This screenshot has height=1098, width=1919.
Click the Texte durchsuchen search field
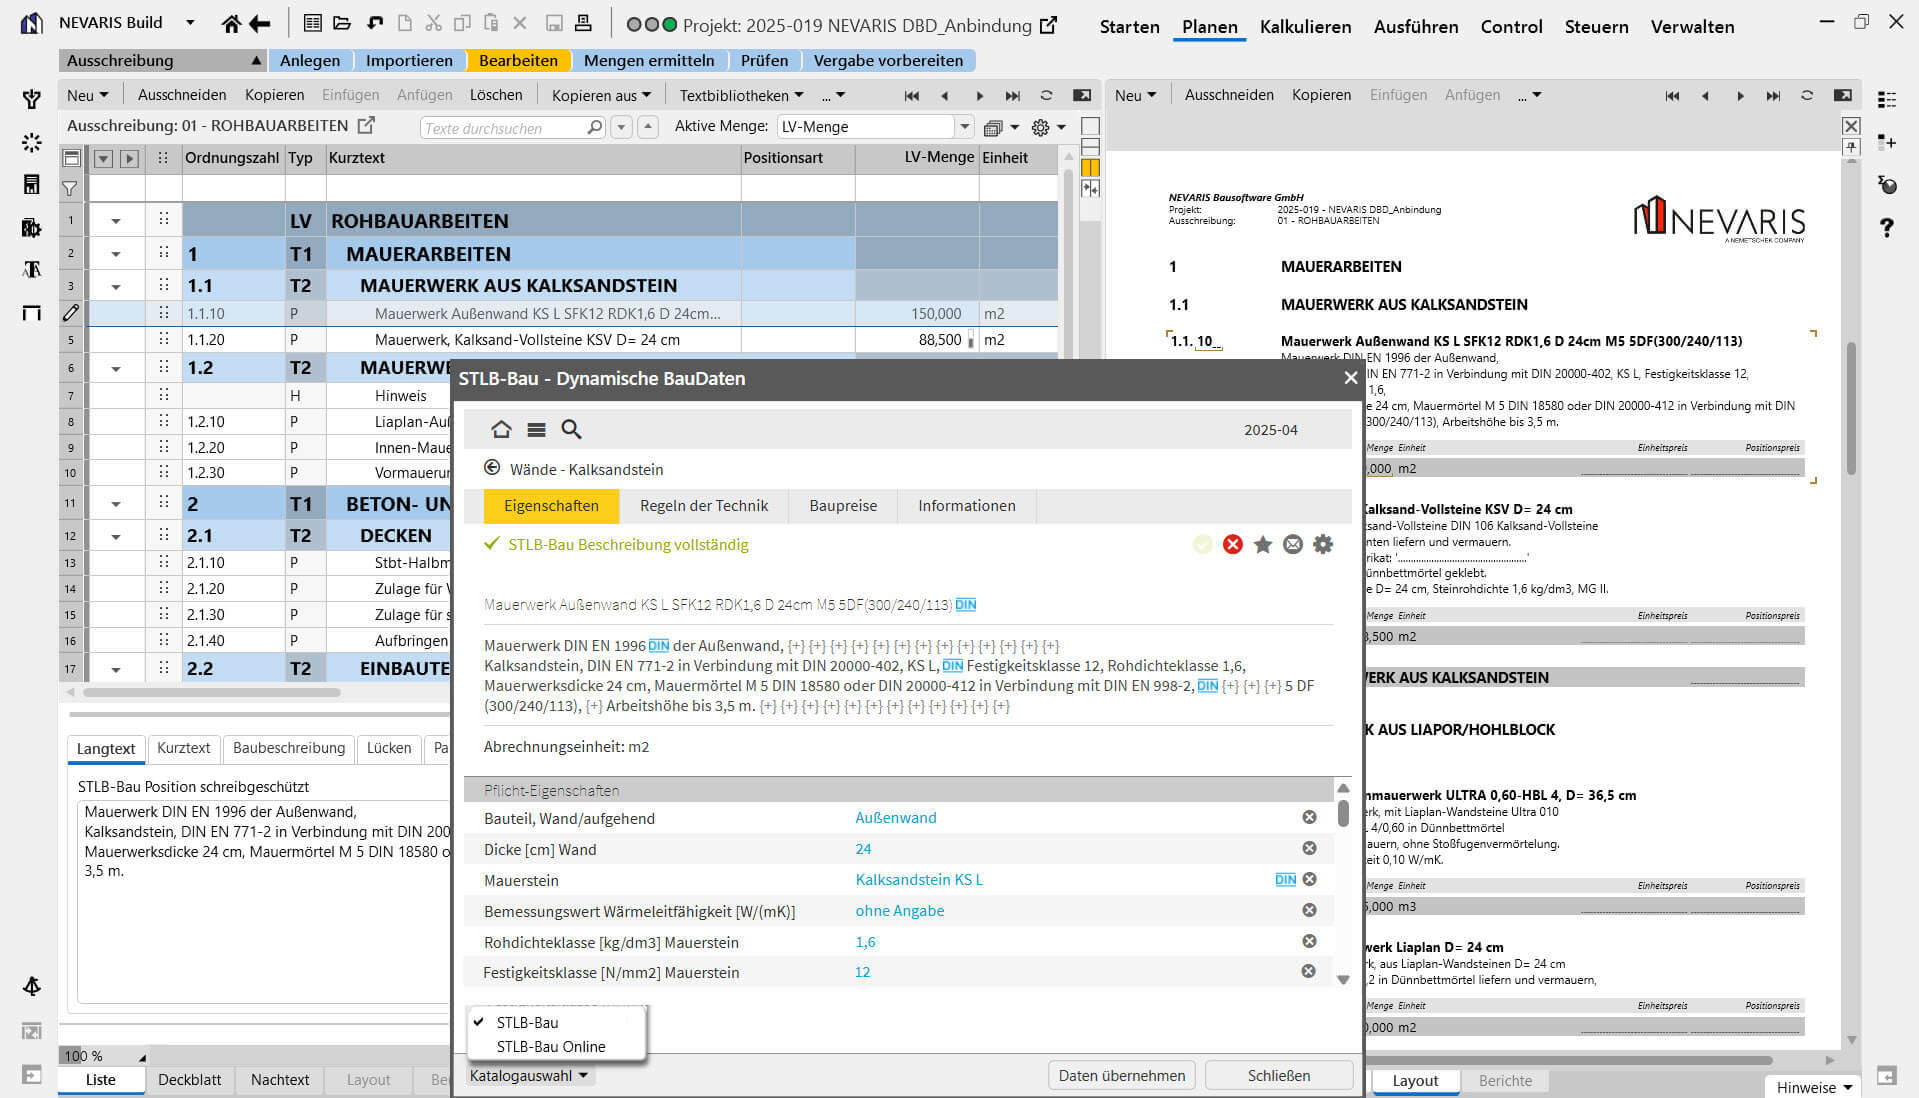point(513,127)
